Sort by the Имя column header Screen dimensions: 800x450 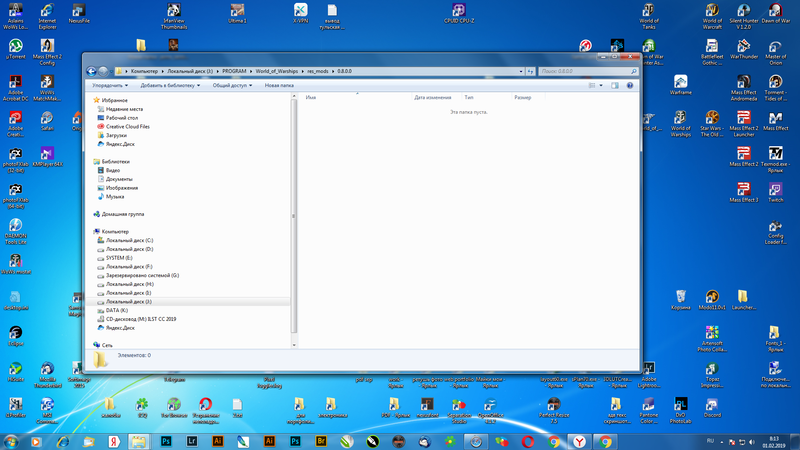tap(357, 97)
